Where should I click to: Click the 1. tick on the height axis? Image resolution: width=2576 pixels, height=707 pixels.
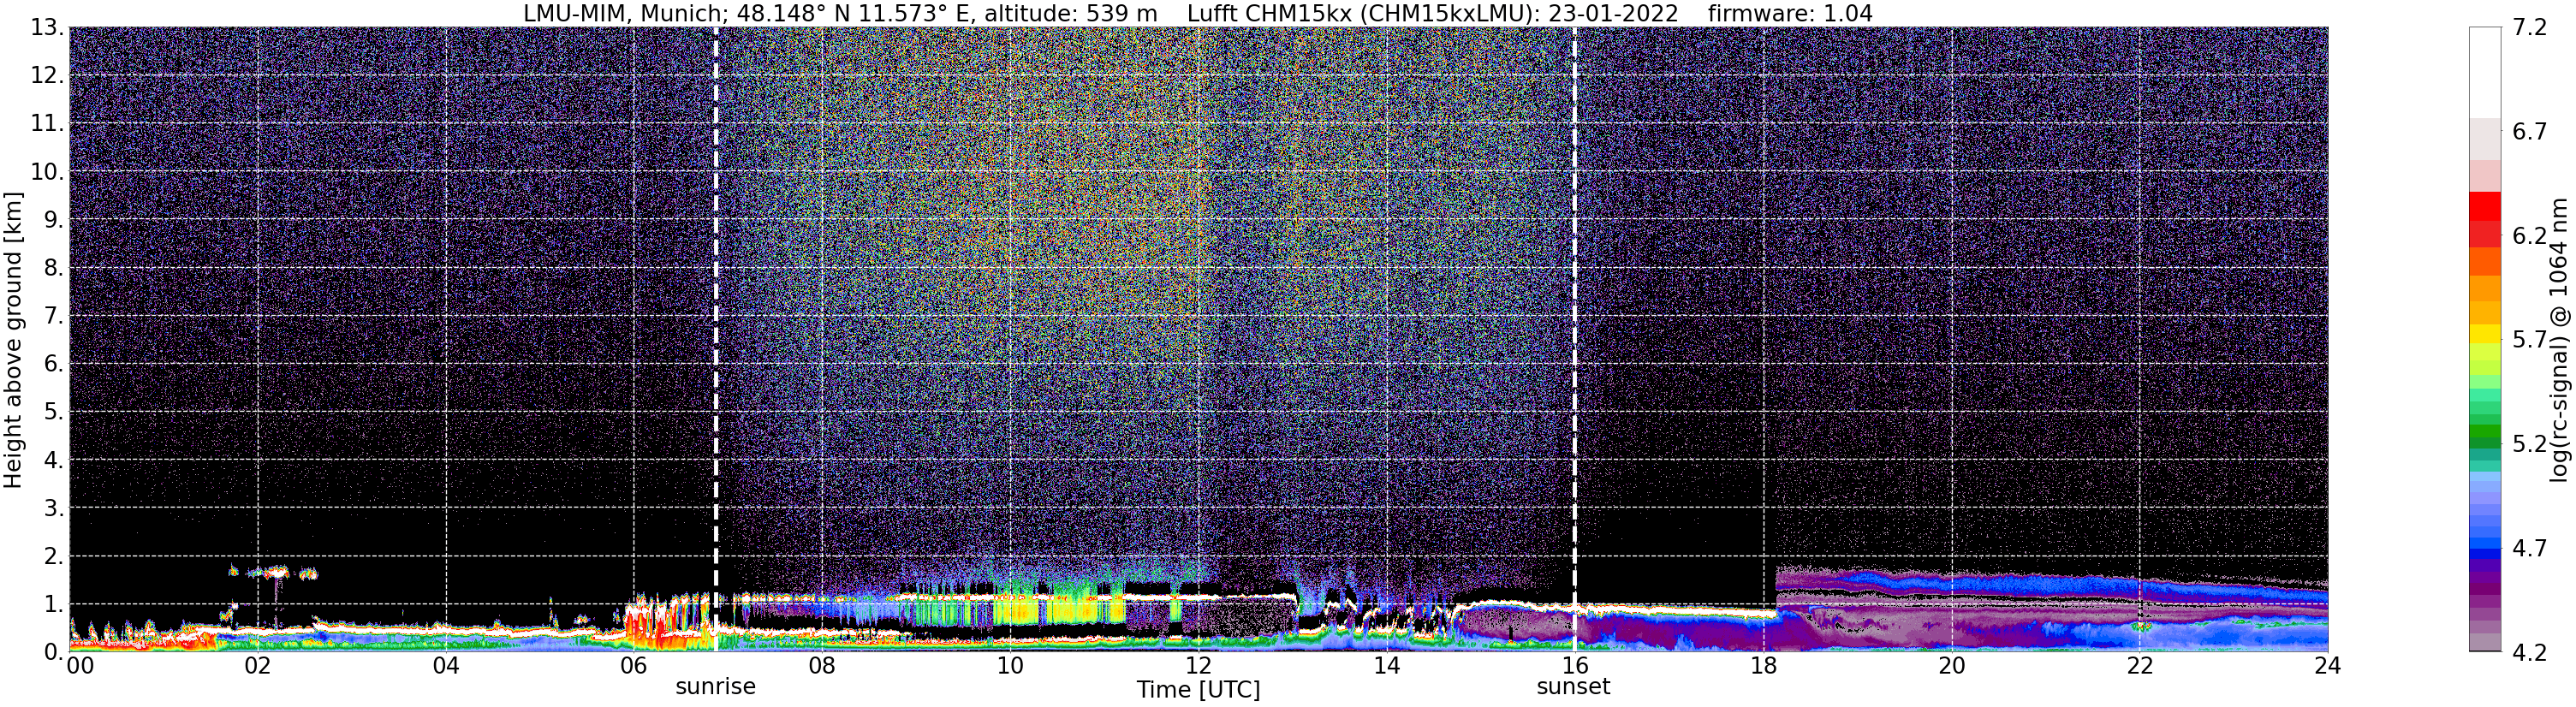[x=54, y=604]
